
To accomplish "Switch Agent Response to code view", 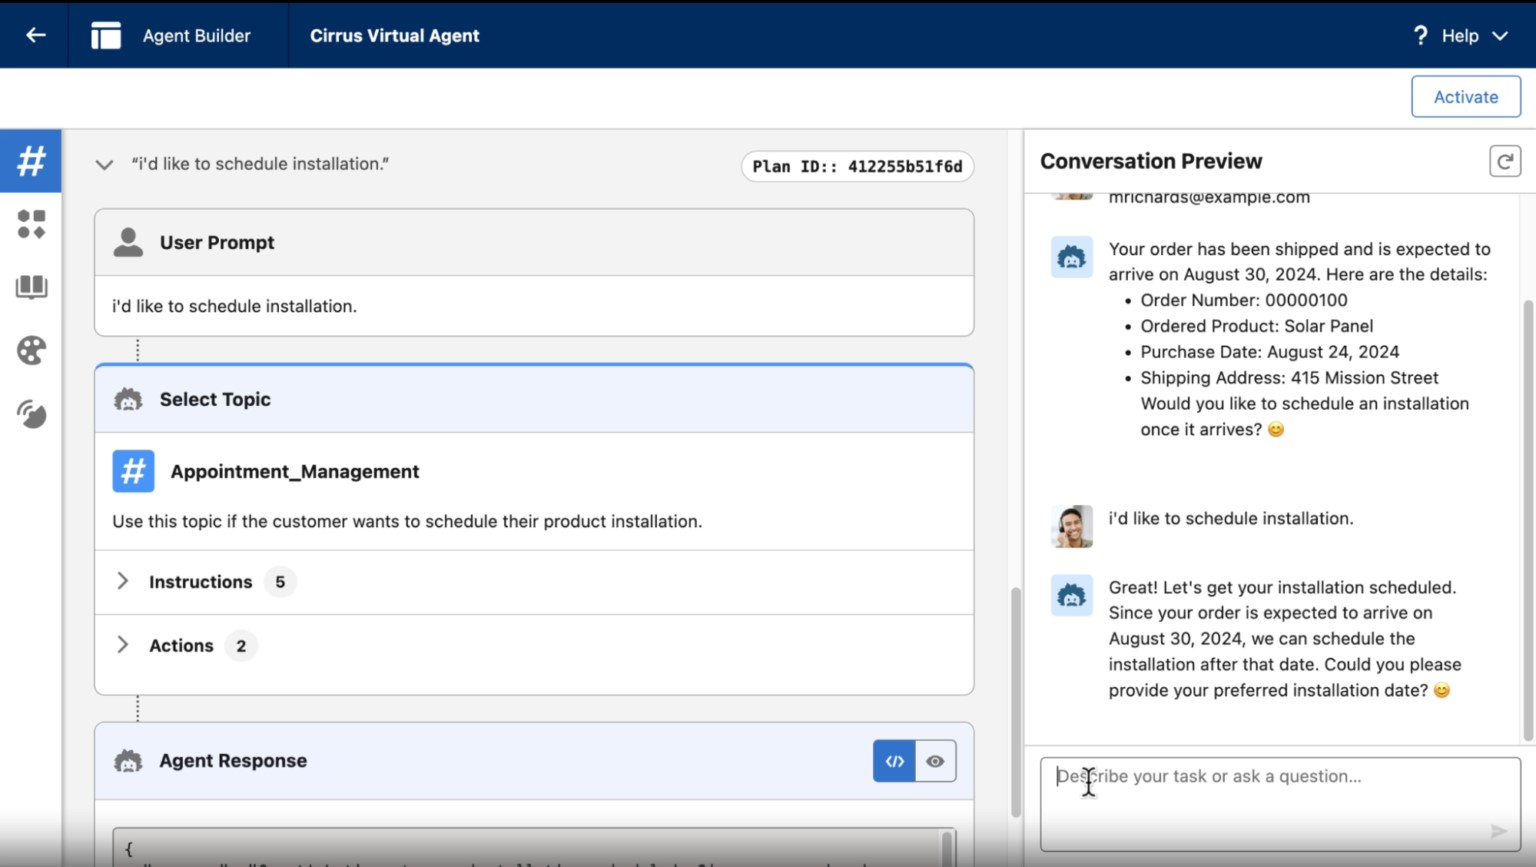I will point(894,761).
